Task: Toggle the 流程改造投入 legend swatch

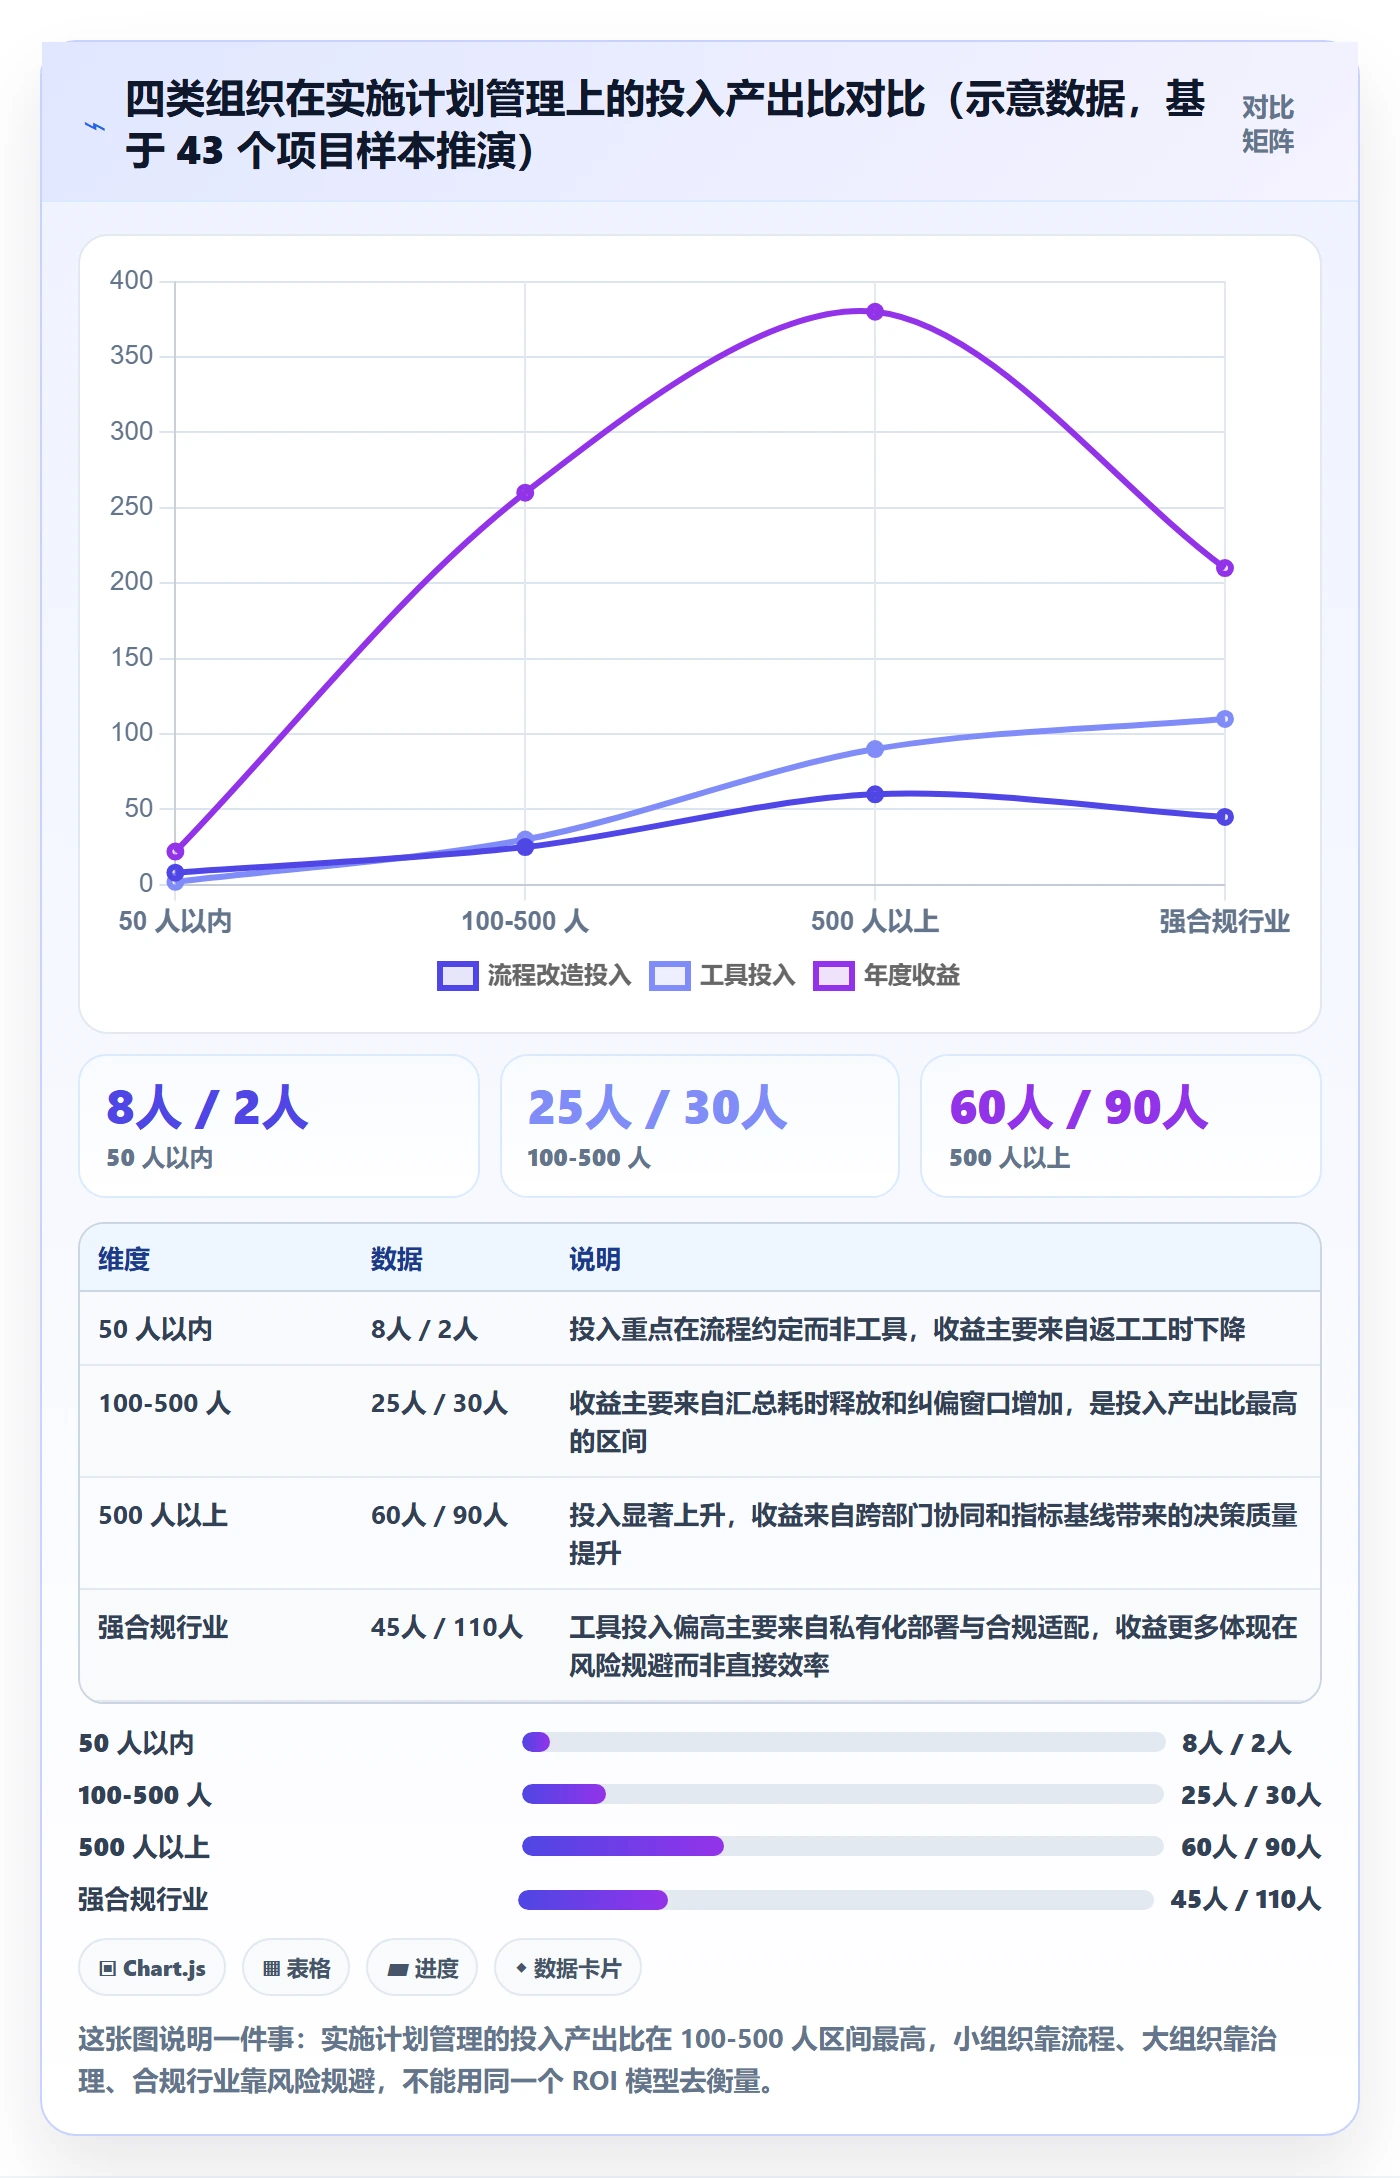Action: pos(458,975)
